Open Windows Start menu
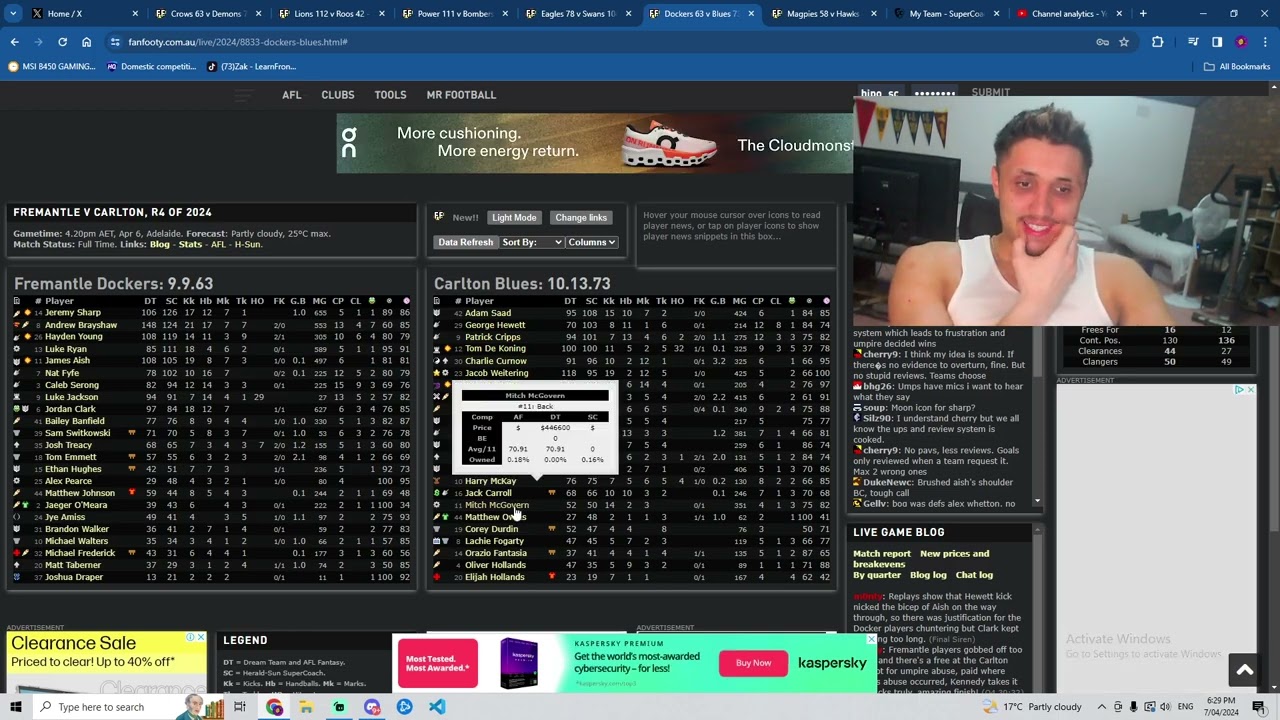This screenshot has height=720, width=1280. 15,707
